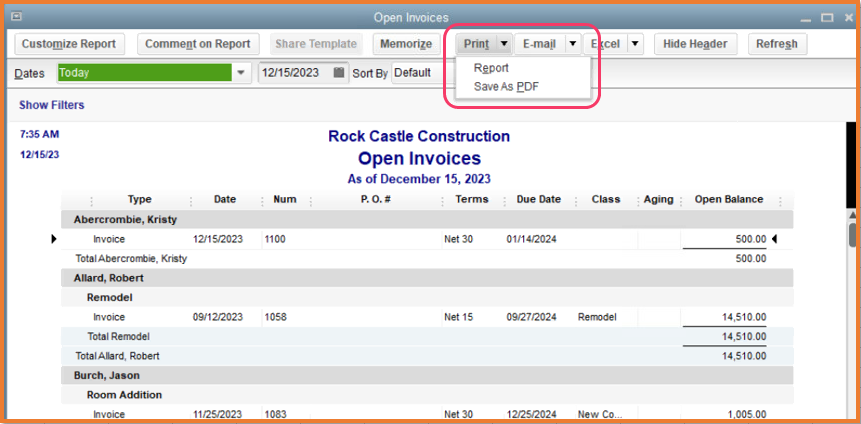Click the Share Template button
This screenshot has height=424, width=861.
316,44
